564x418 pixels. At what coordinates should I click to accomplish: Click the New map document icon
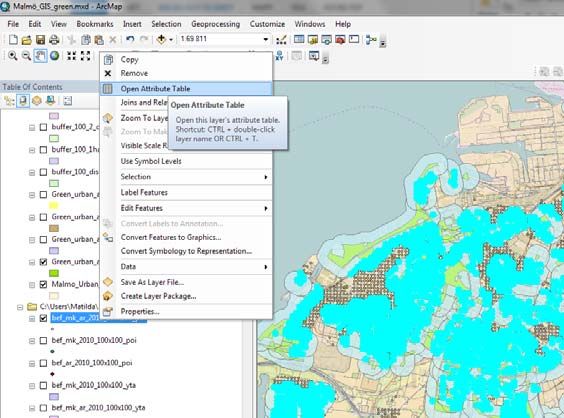click(13, 40)
